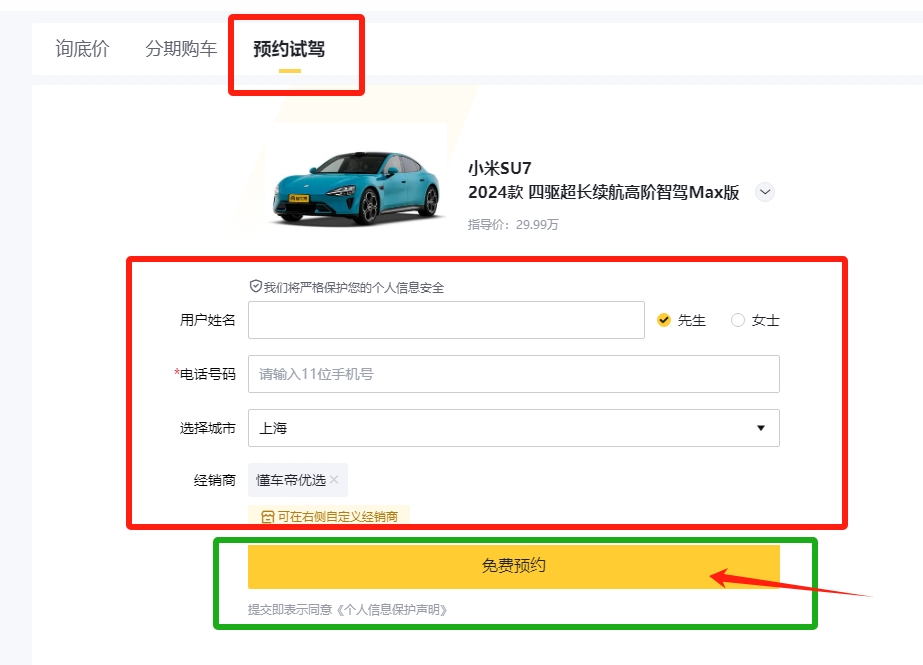Click the 指导价 29.99万 price text
This screenshot has width=923, height=665.
click(x=513, y=224)
